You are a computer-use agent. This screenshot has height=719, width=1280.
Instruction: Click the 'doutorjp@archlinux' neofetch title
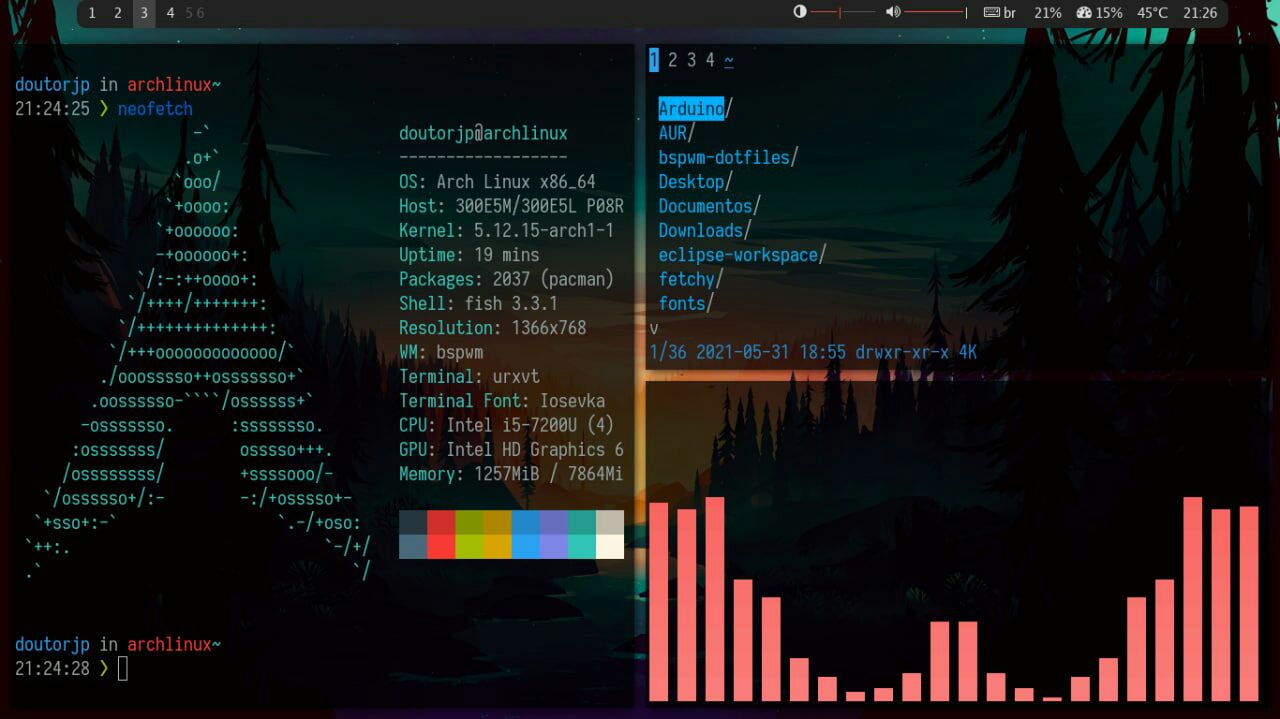coord(483,133)
